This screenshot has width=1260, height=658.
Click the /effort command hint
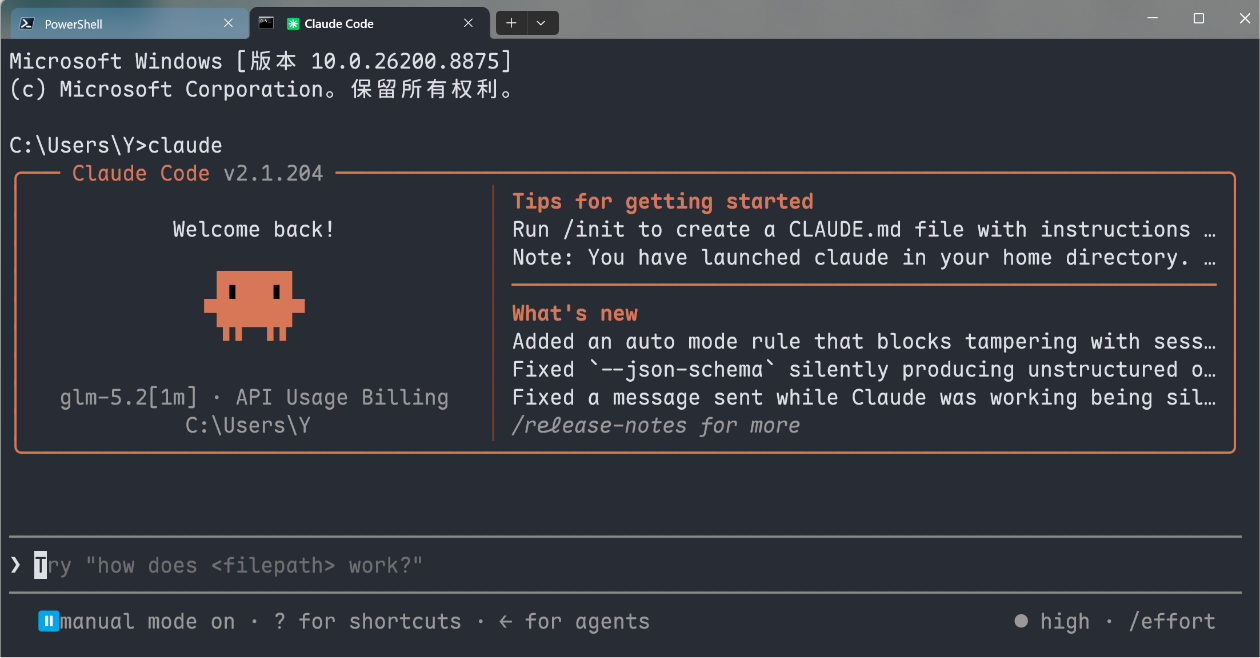(x=1172, y=622)
